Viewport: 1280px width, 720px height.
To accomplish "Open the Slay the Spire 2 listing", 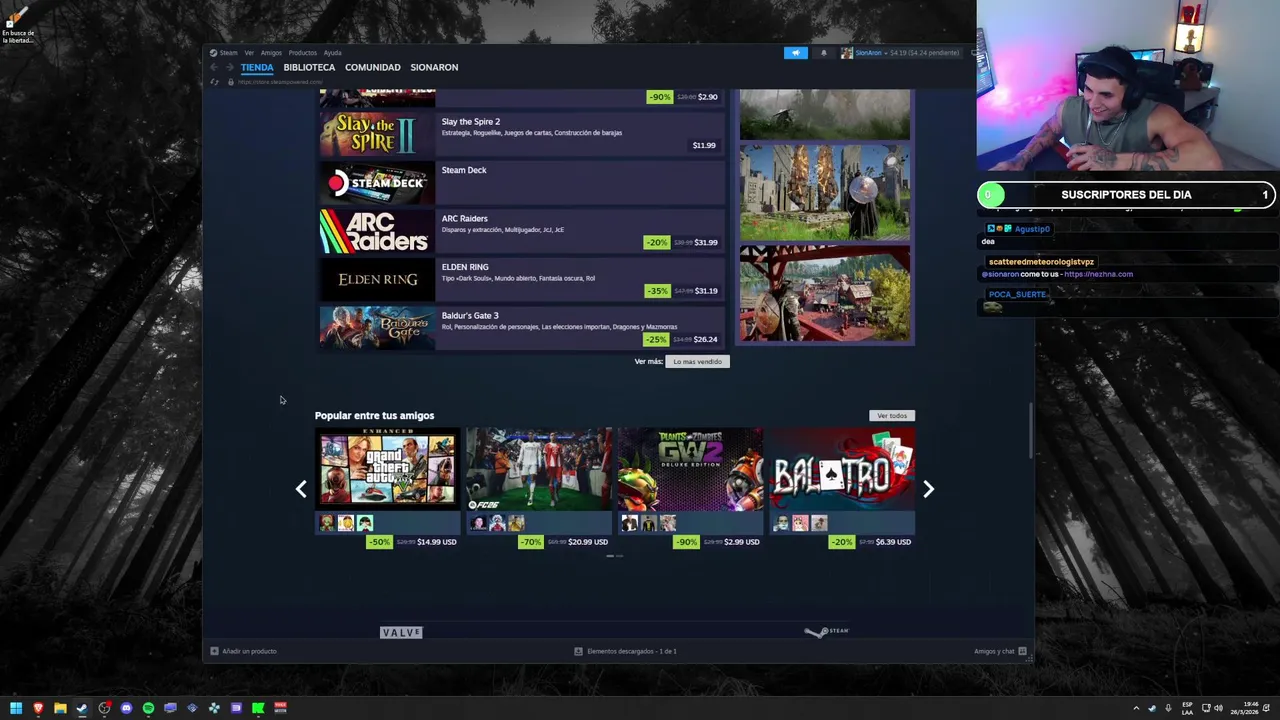I will 521,134.
